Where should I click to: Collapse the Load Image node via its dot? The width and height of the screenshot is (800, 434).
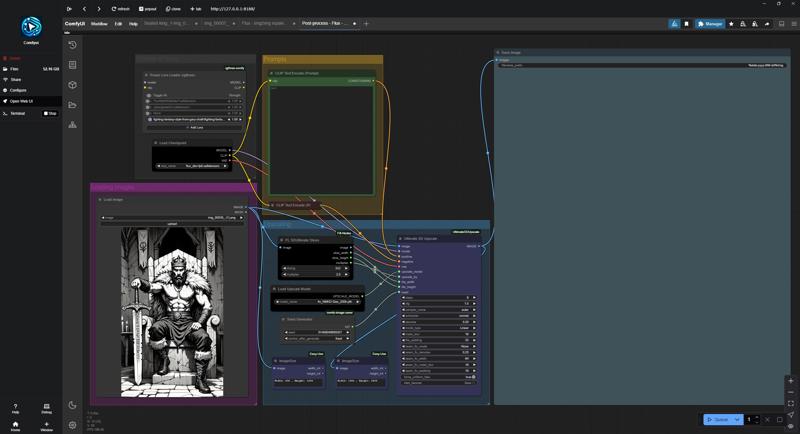[x=99, y=200]
